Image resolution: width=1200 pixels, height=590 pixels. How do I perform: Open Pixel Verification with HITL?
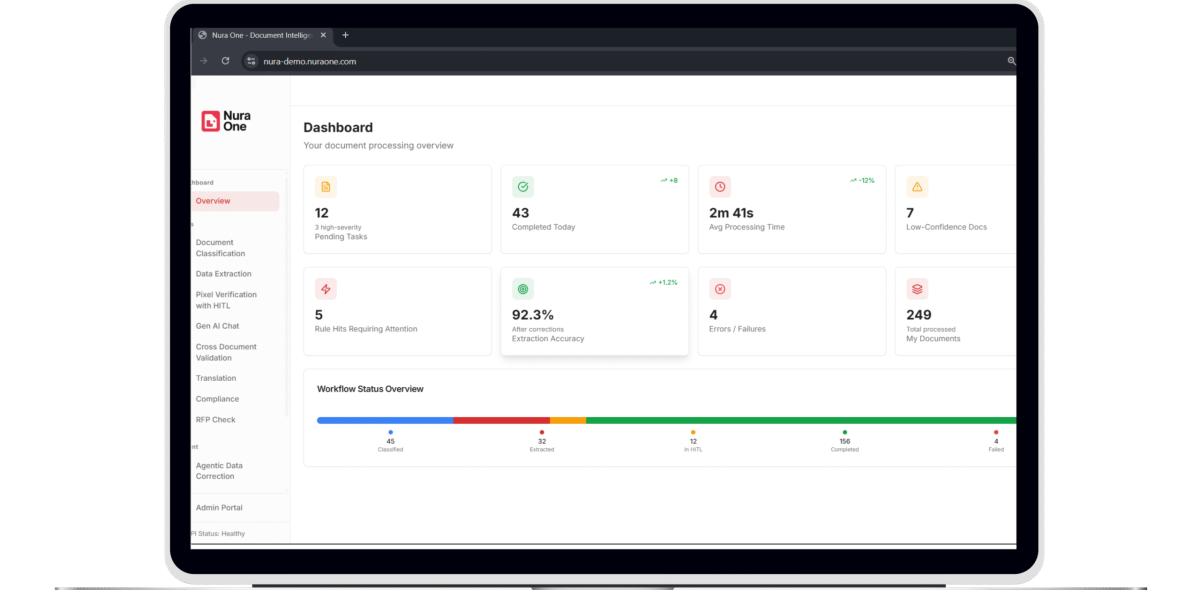(x=226, y=300)
